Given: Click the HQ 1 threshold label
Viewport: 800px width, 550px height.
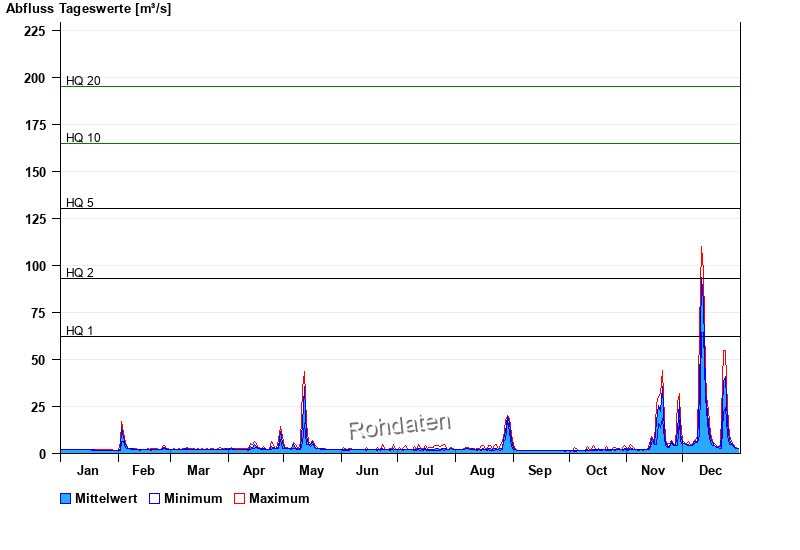Looking at the screenshot, I should 80,331.
